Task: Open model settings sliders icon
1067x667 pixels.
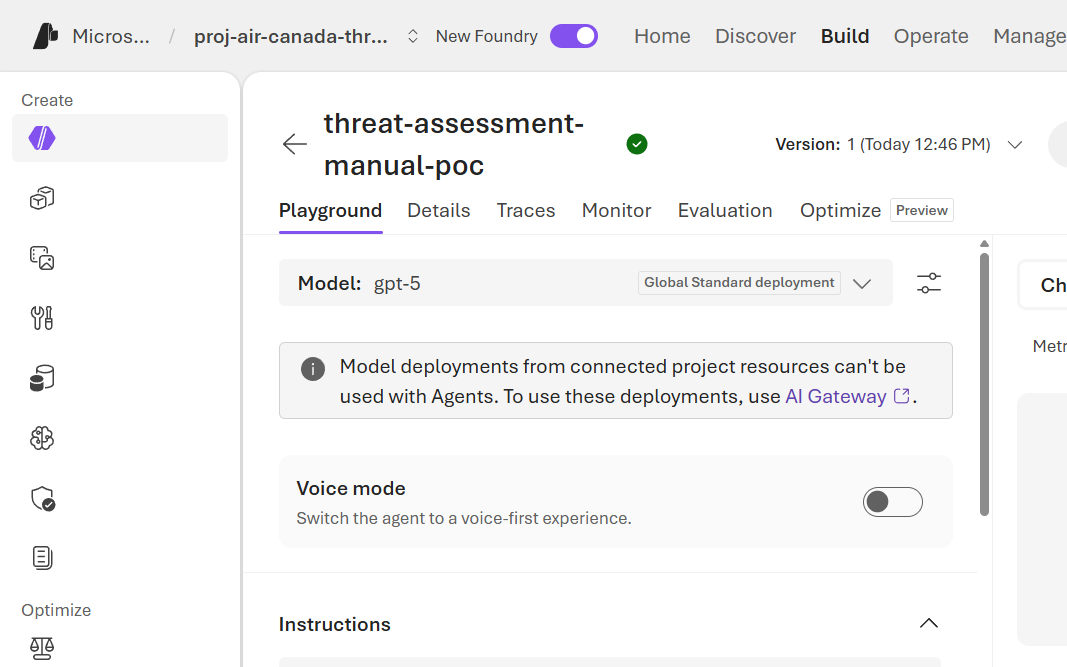Action: (929, 283)
